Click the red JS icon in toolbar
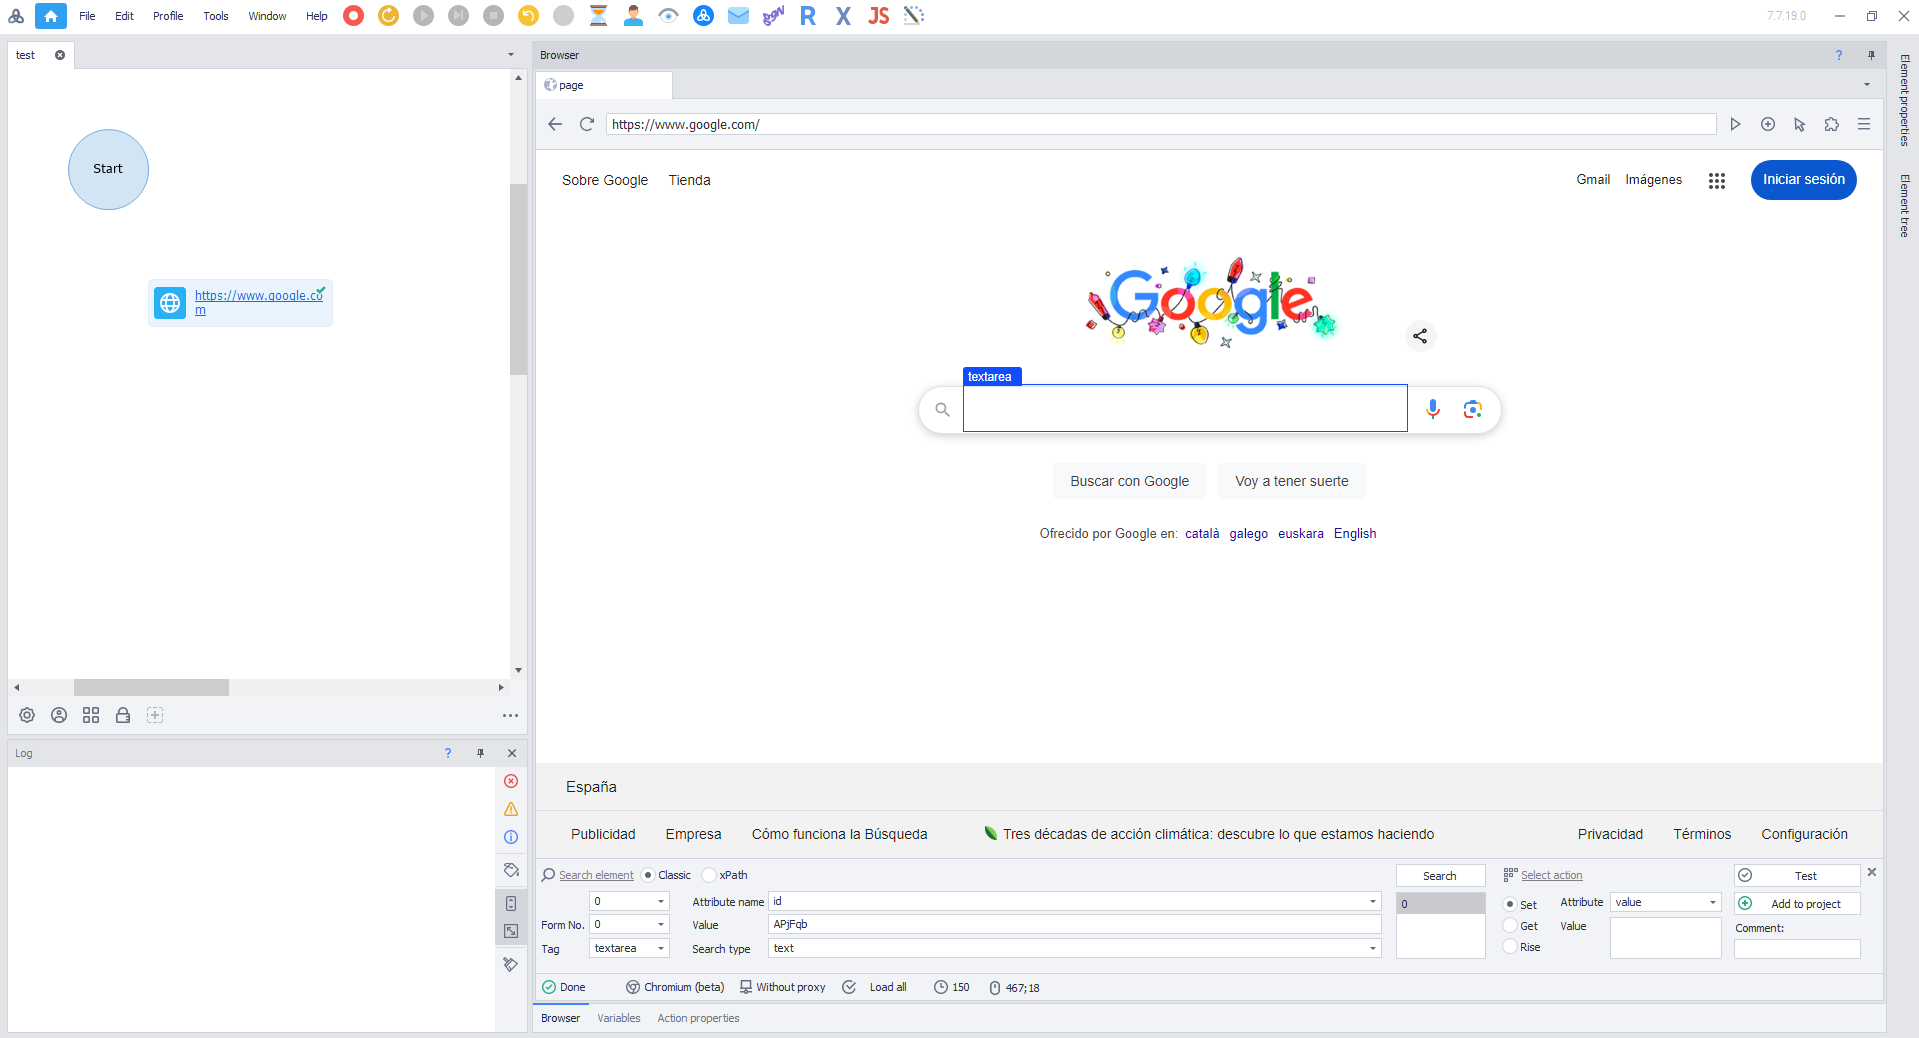The image size is (1919, 1038). coord(878,16)
